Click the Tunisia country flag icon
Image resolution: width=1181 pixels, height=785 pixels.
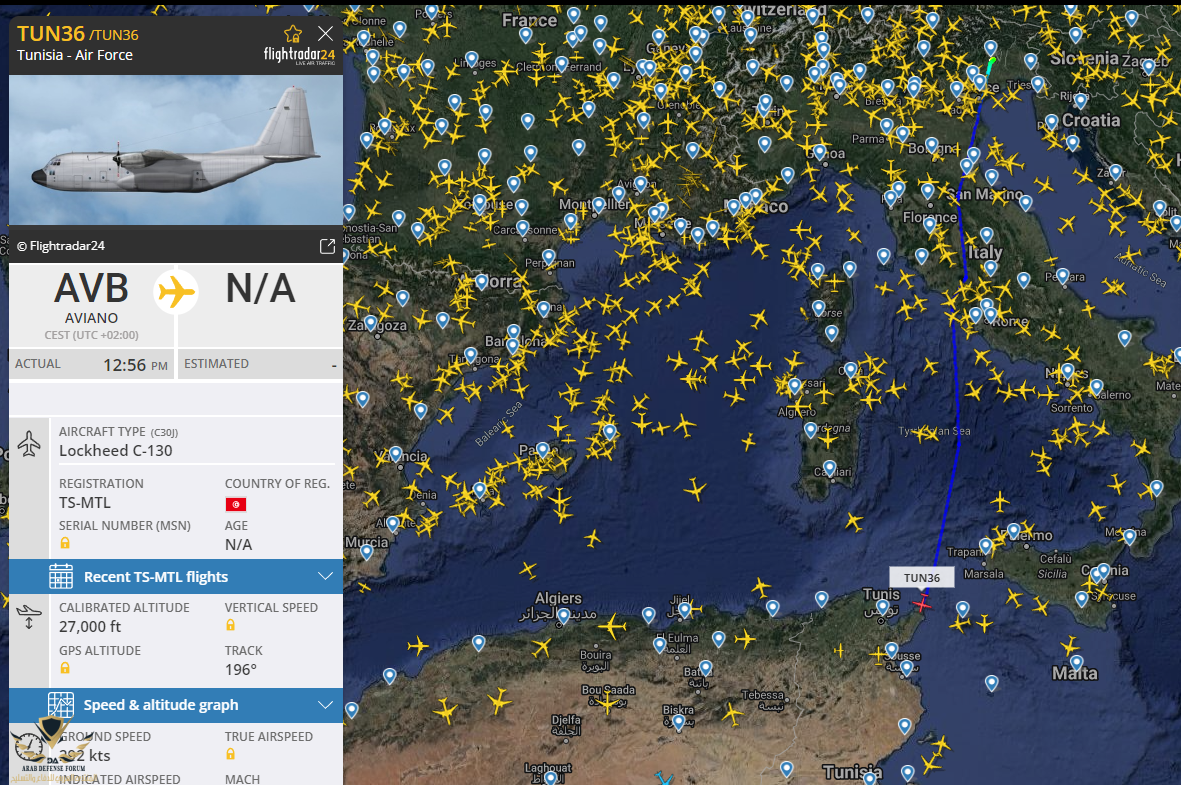tap(236, 504)
